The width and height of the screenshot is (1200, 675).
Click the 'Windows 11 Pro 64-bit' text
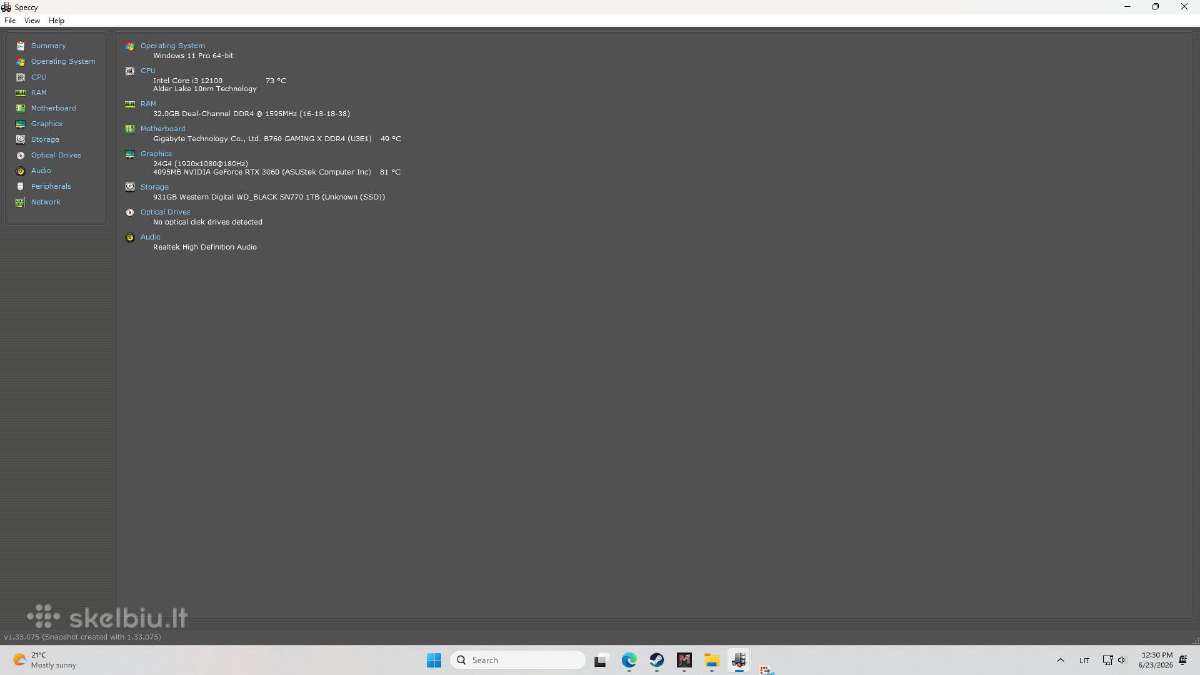tap(193, 55)
